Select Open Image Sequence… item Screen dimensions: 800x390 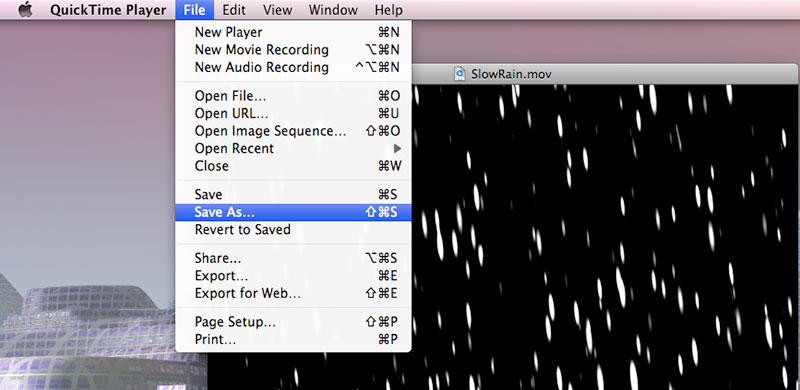293,131
